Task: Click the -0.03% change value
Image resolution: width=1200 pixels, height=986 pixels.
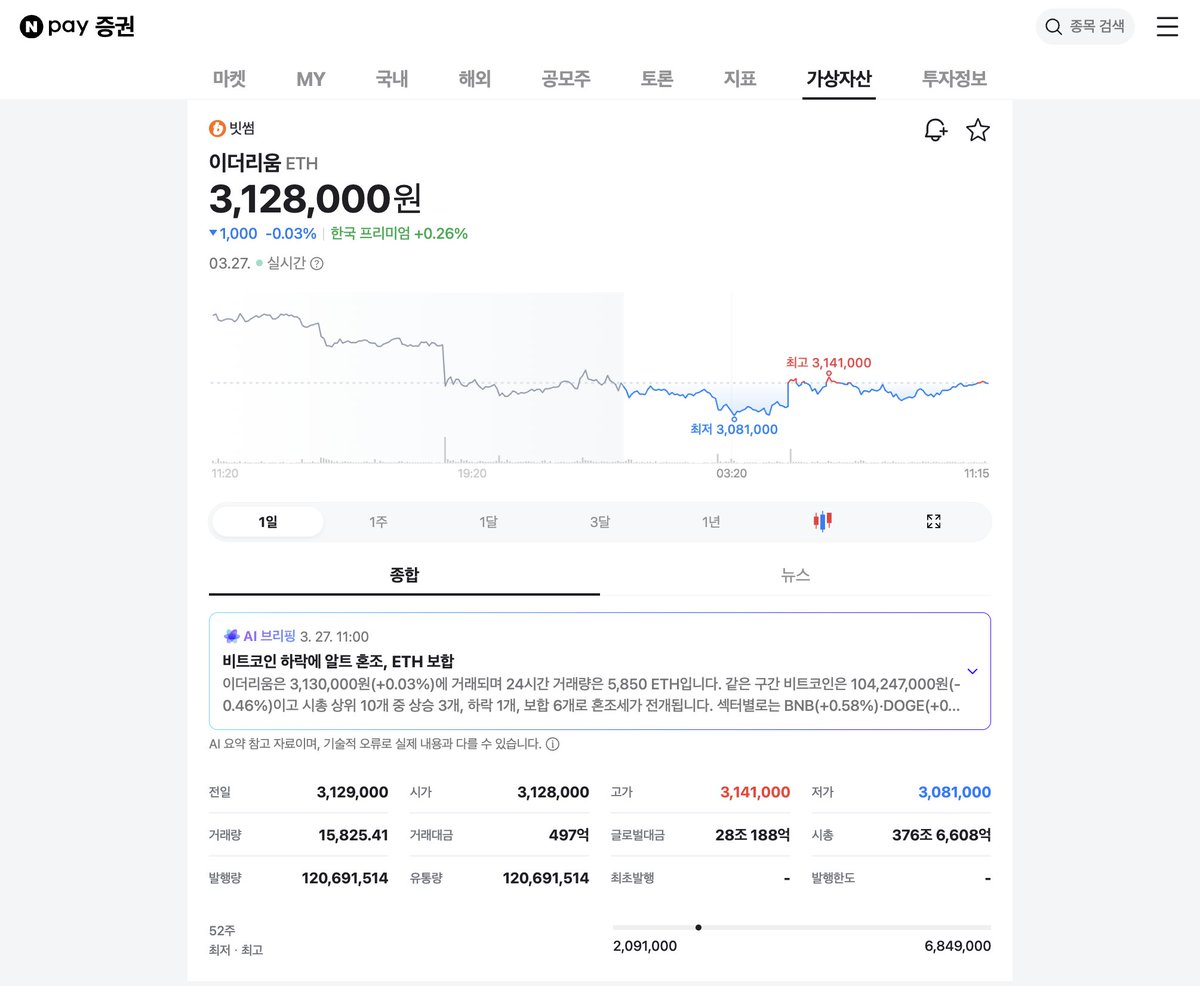Action: (x=291, y=233)
